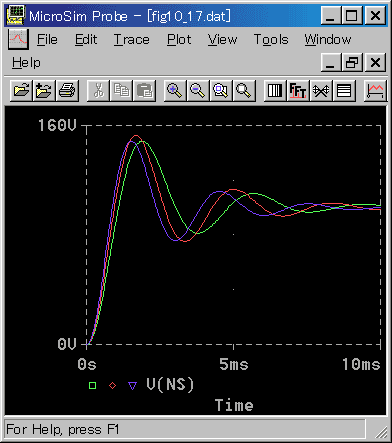
Task: Toggle Log X Axis toolbar button
Action: point(275,90)
